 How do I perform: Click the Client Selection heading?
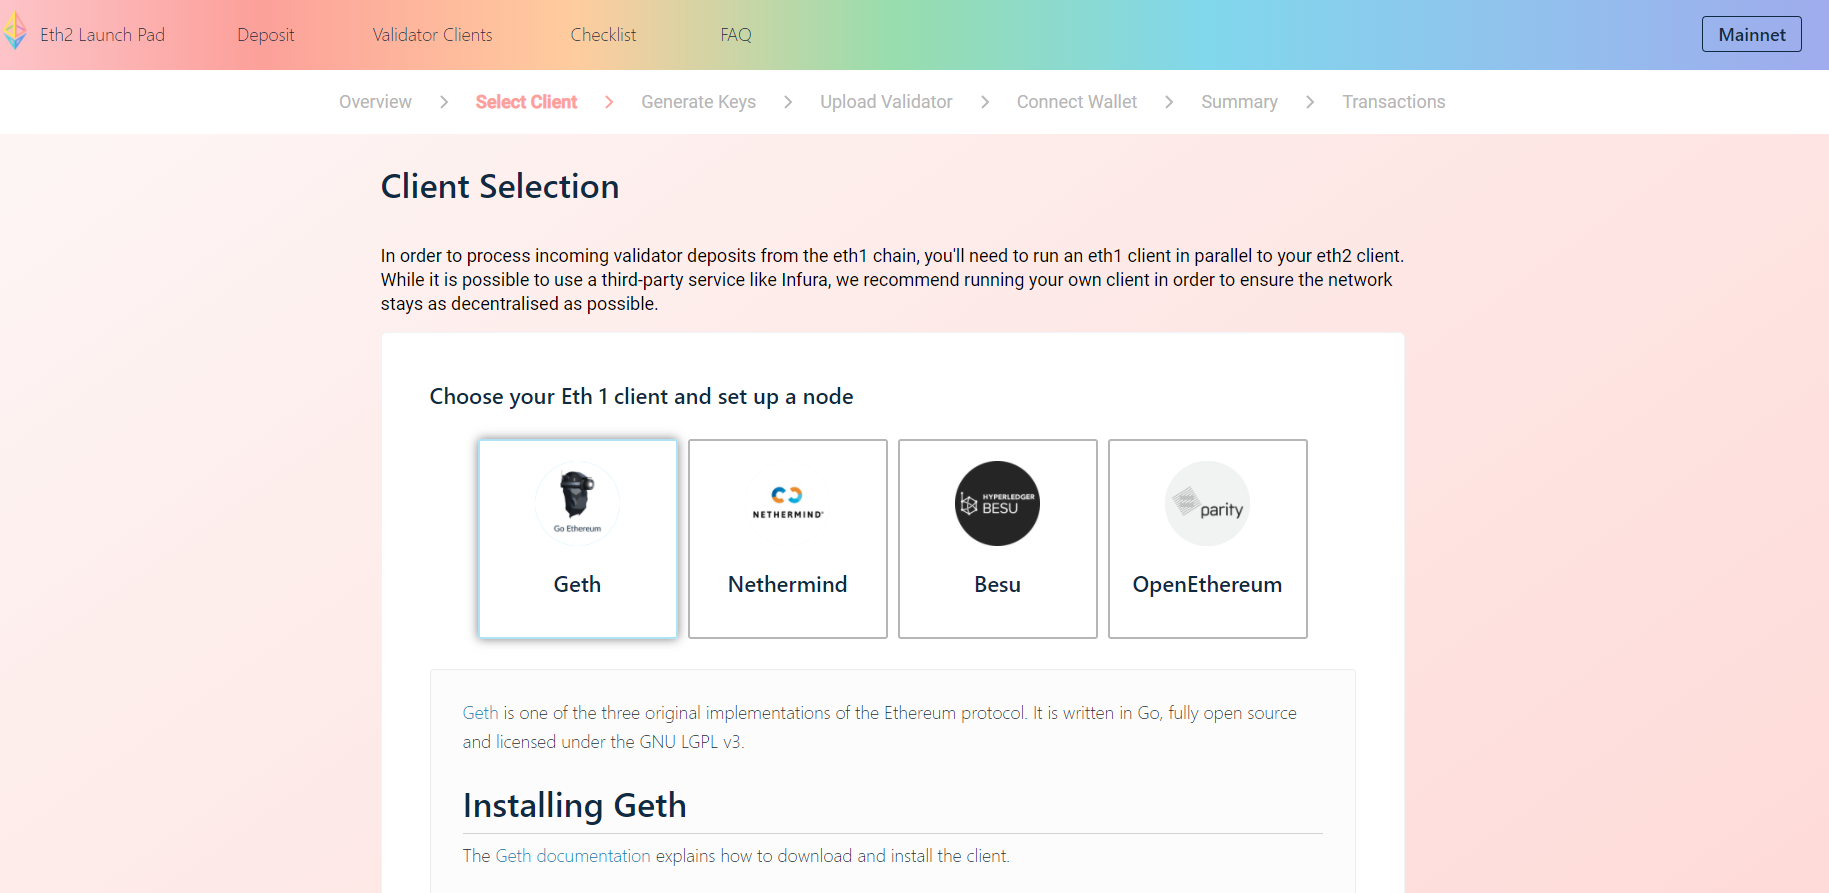pyautogui.click(x=500, y=187)
